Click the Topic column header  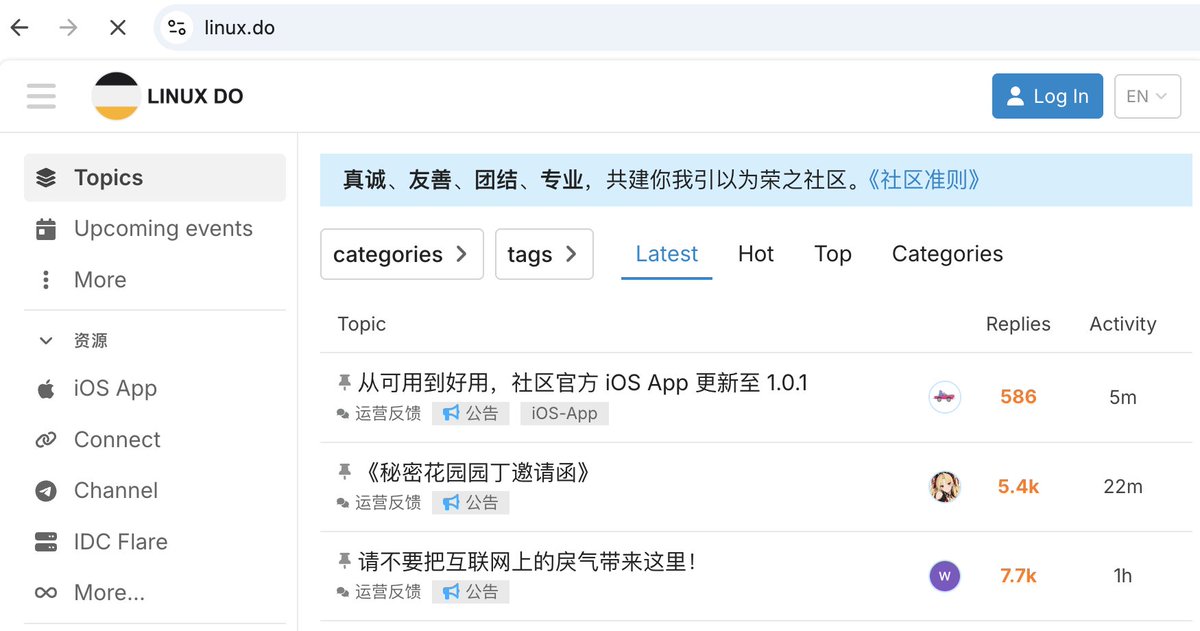pos(362,324)
